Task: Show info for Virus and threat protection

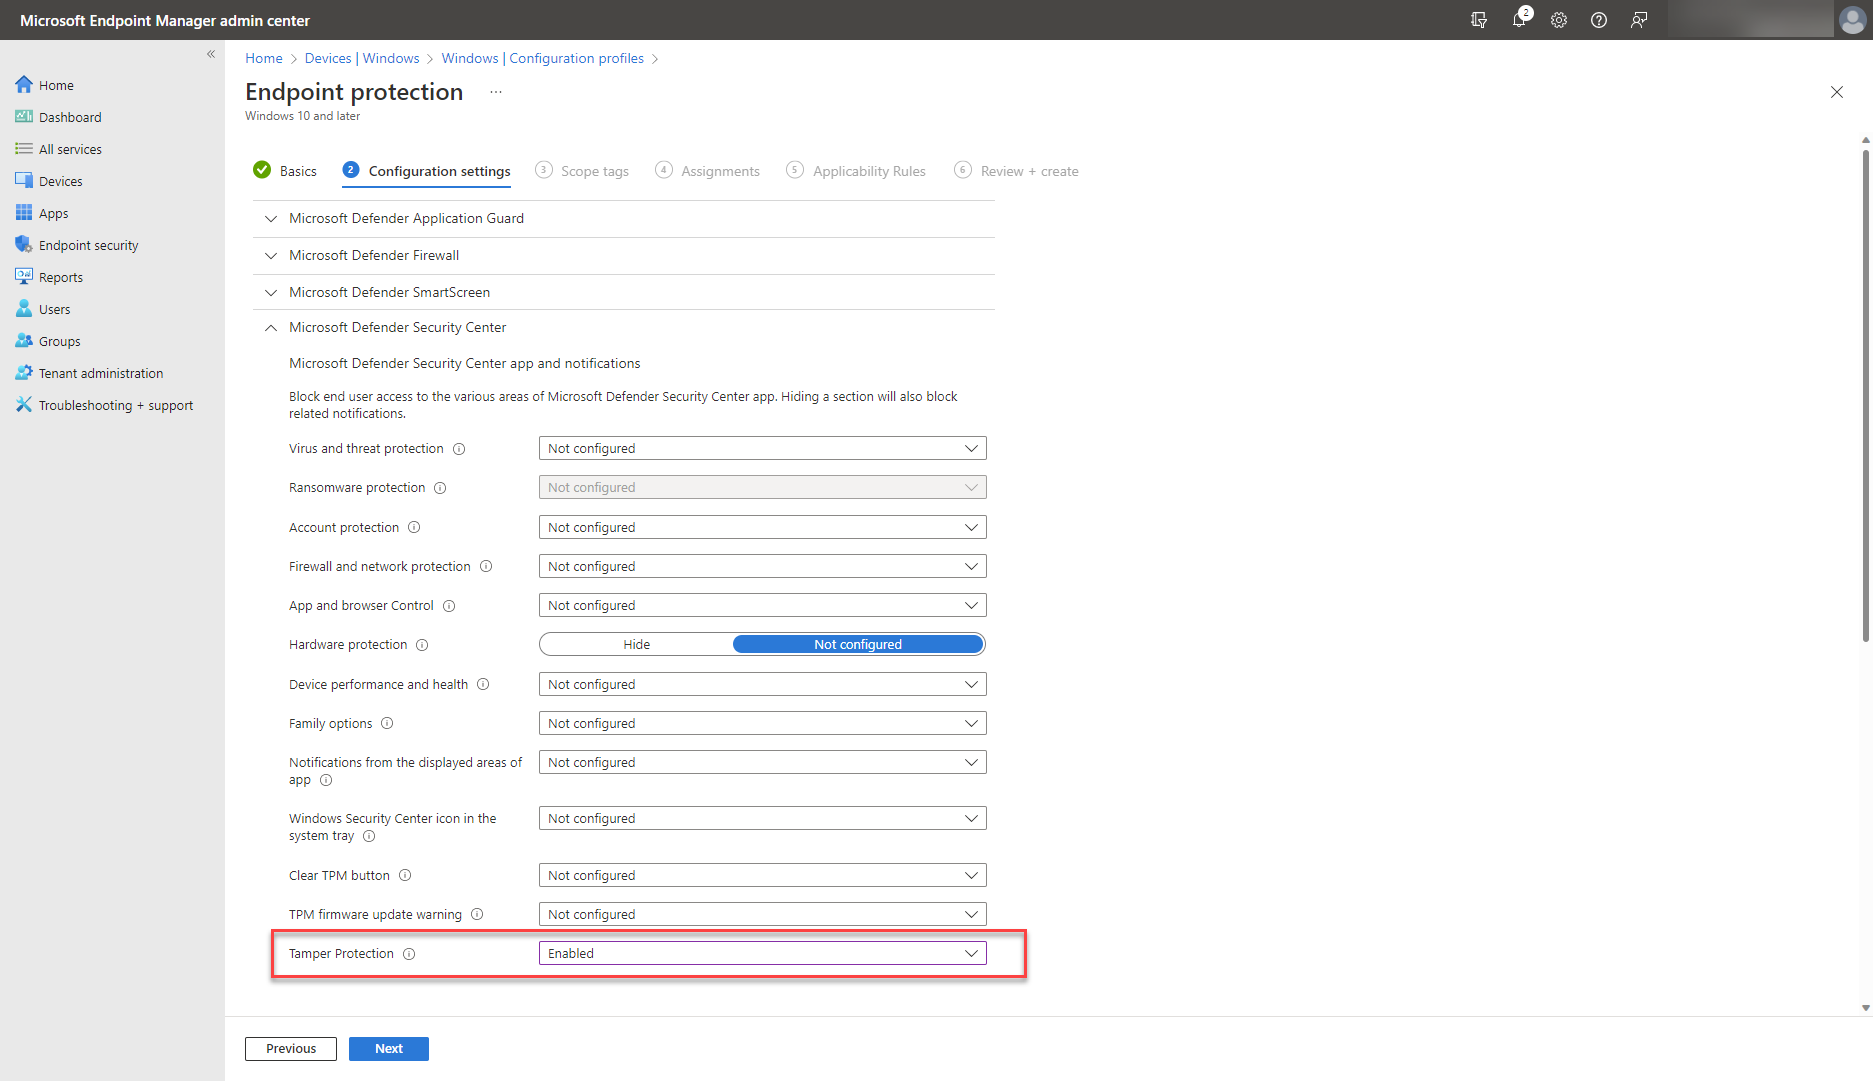Action: 459,449
